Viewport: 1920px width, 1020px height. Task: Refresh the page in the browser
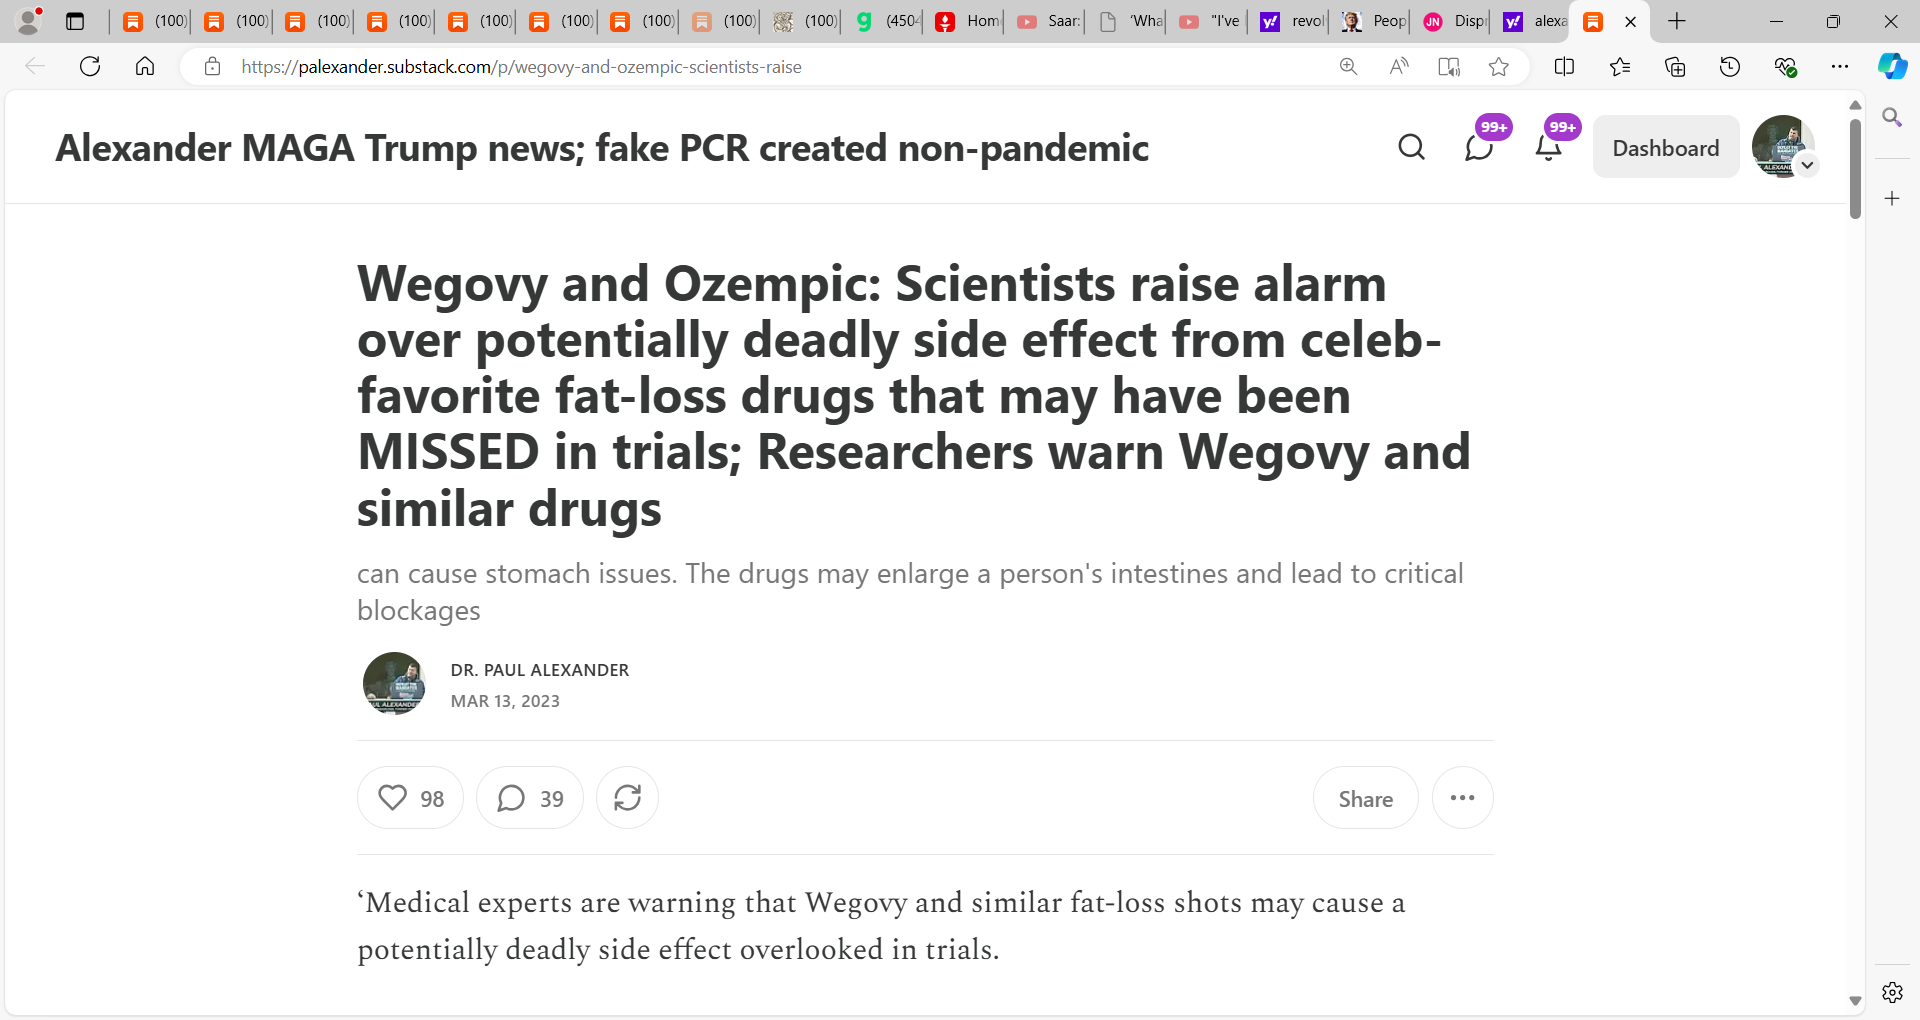[x=90, y=67]
